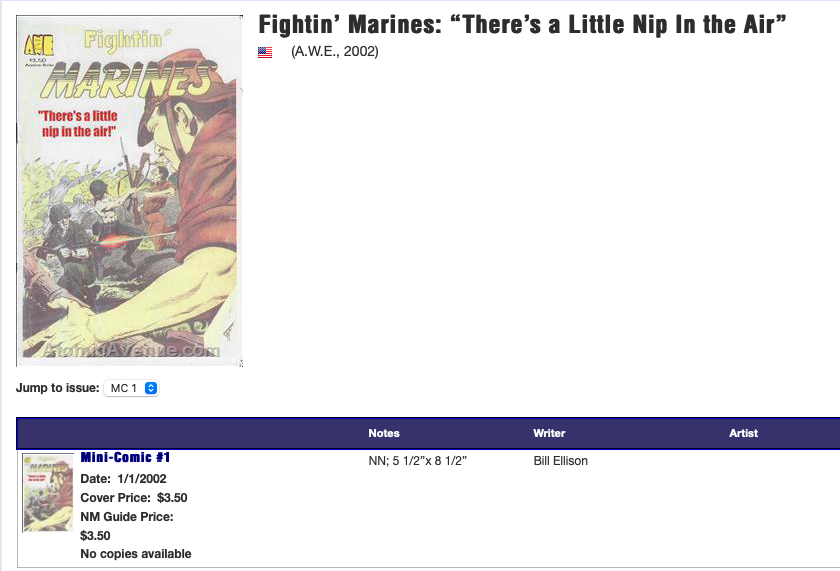The height and width of the screenshot is (571, 840).
Task: Click the Notes column header
Action: pos(384,433)
